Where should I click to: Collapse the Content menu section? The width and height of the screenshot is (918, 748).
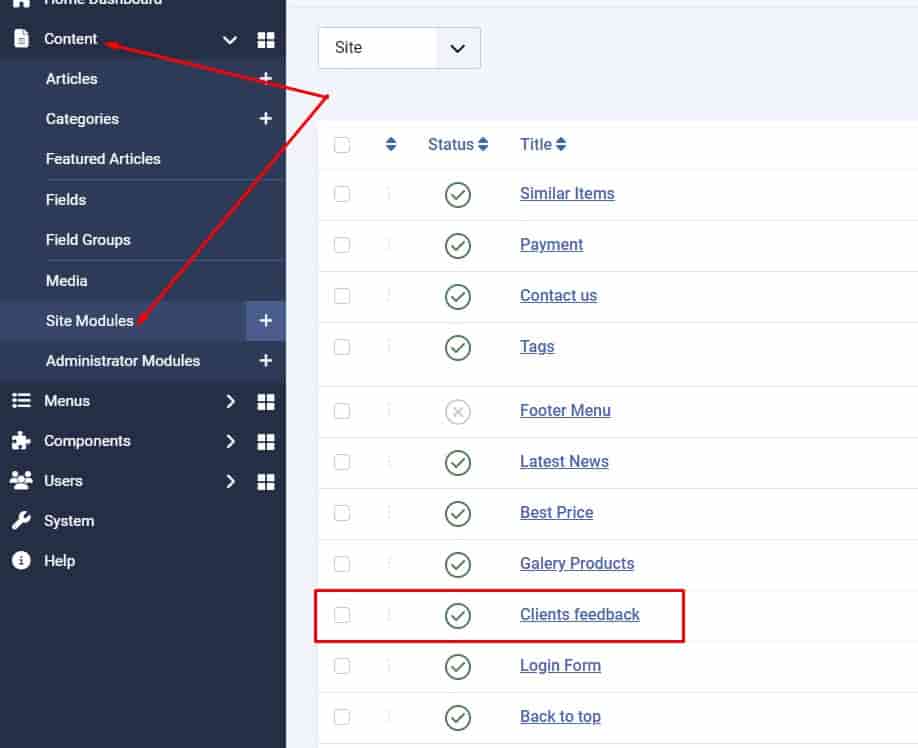[x=230, y=40]
